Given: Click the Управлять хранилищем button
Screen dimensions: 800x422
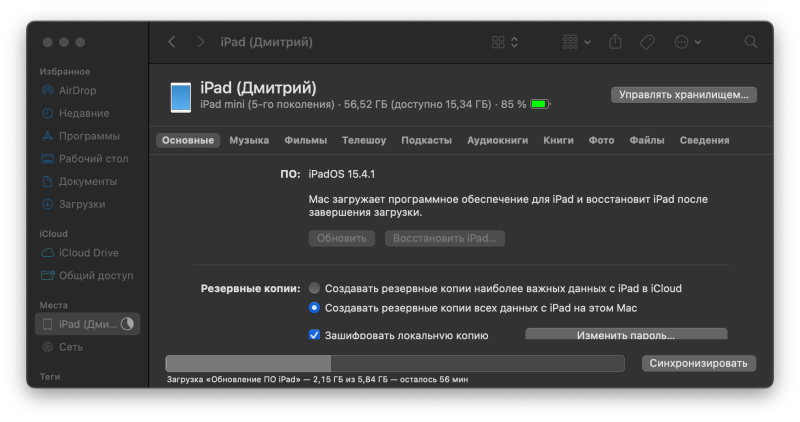Looking at the screenshot, I should tap(684, 95).
